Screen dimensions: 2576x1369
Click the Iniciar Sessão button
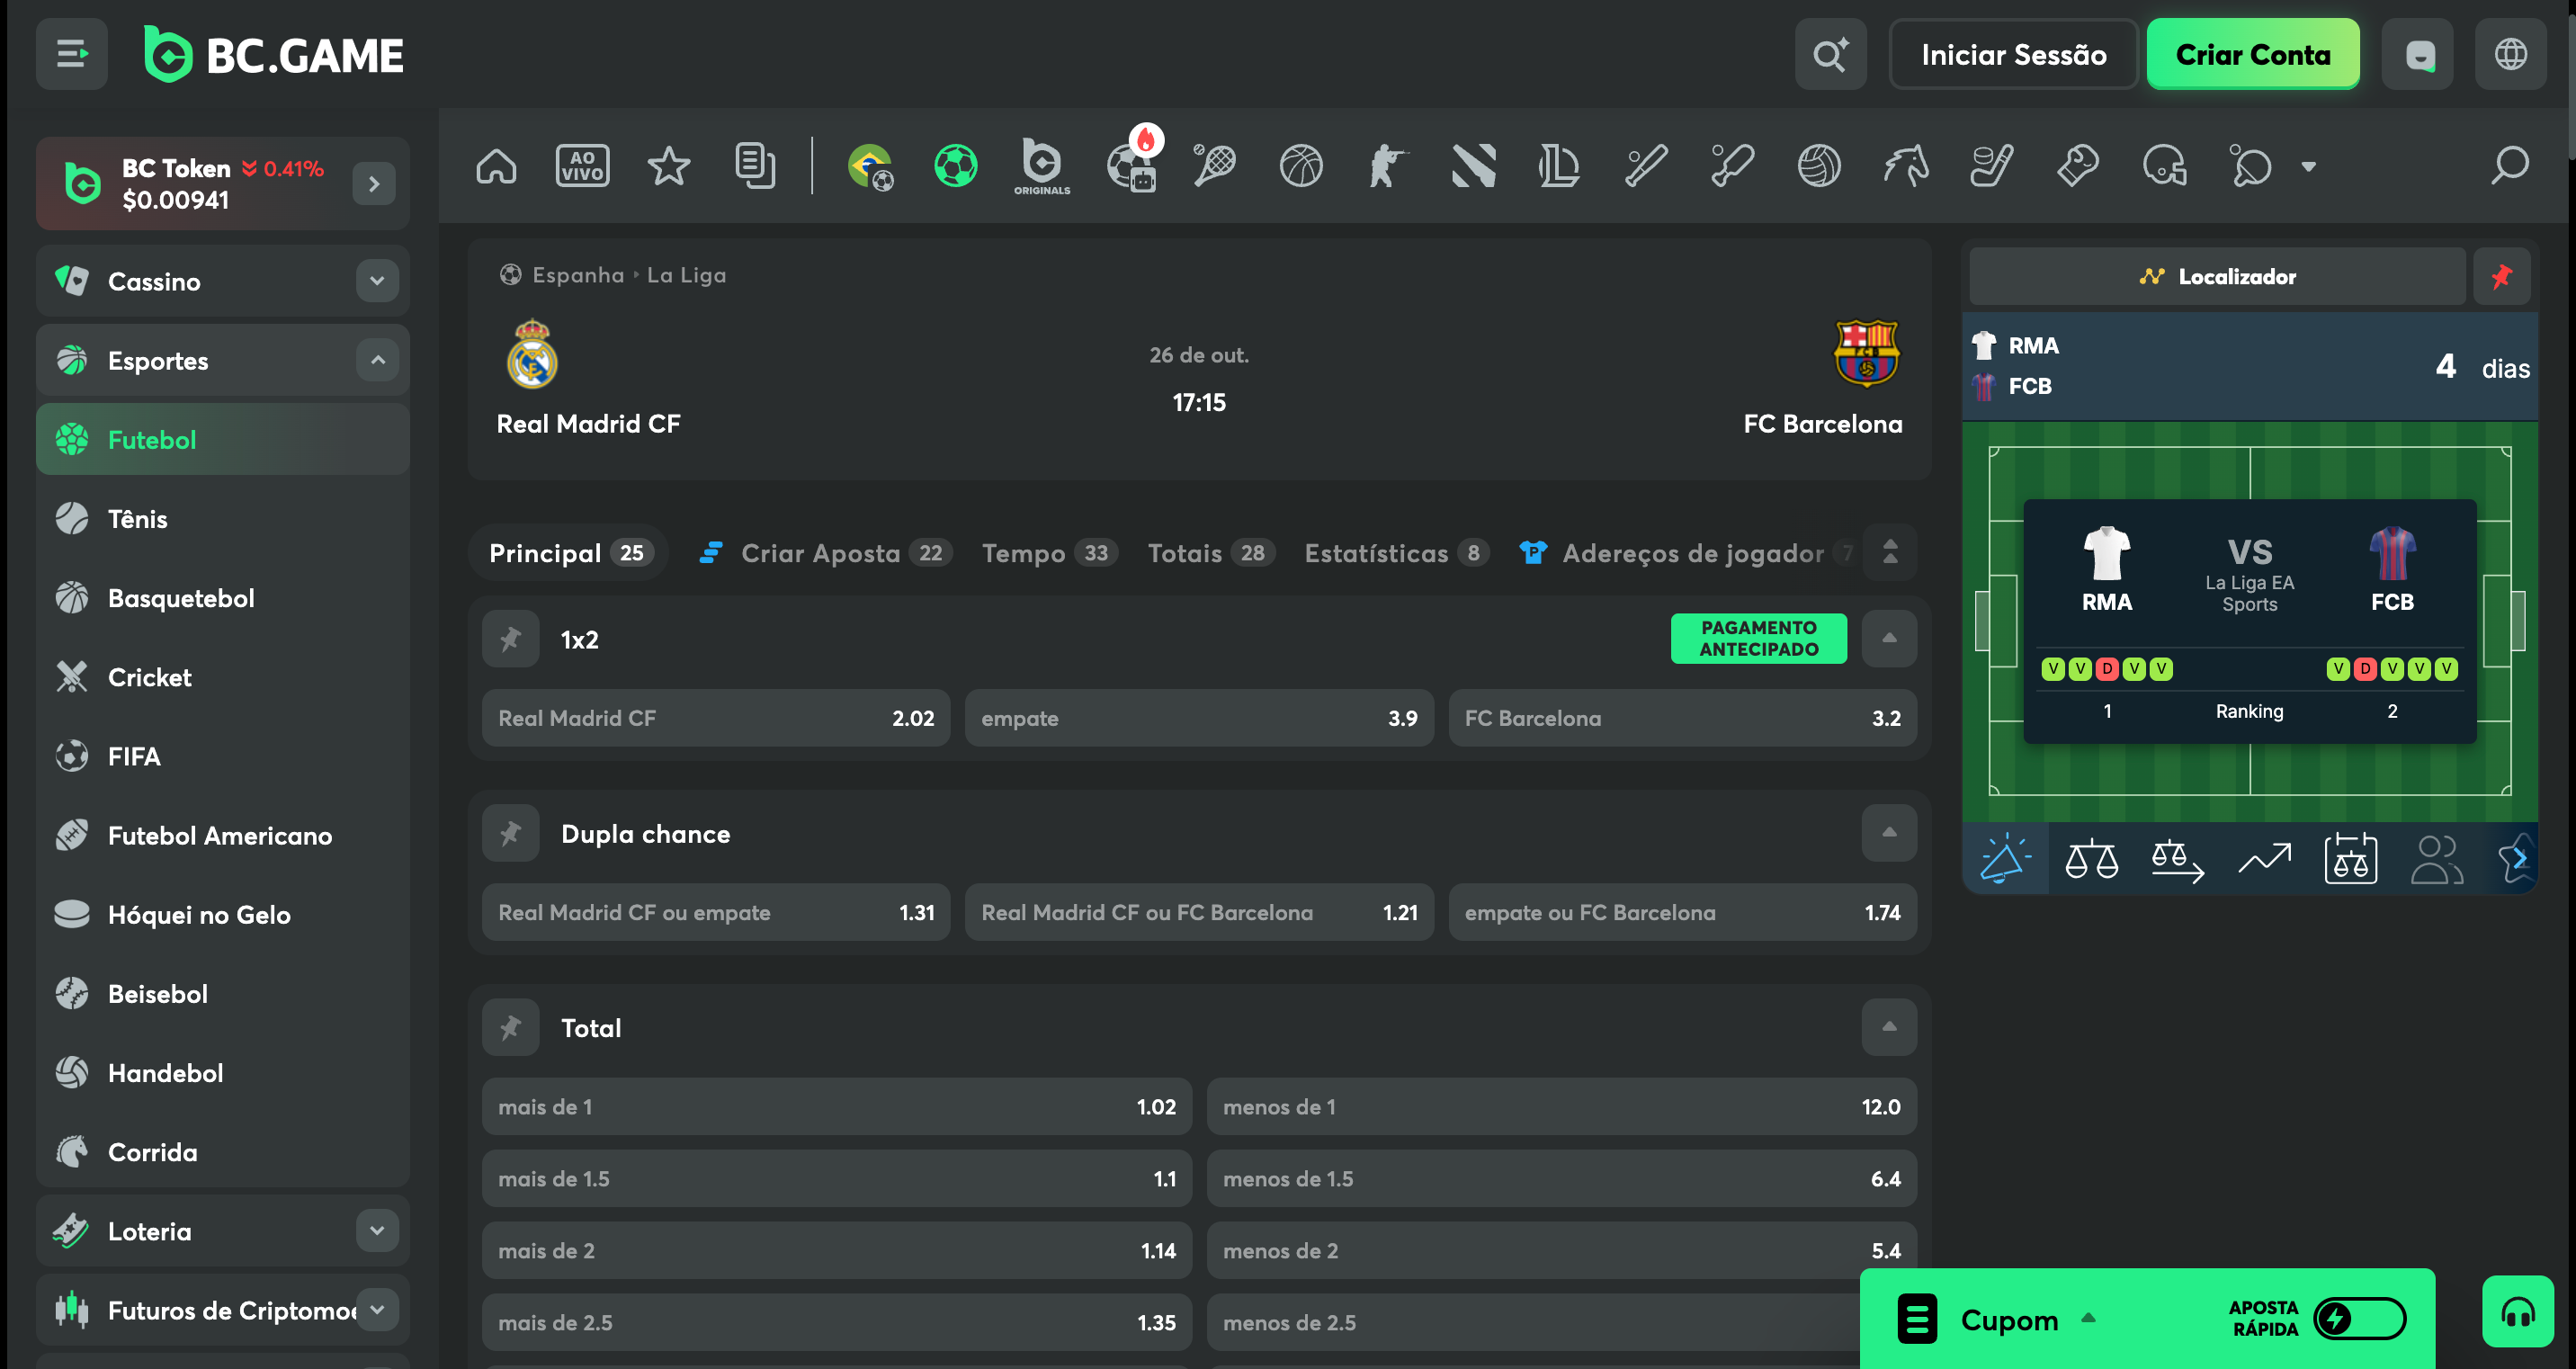pos(2013,54)
